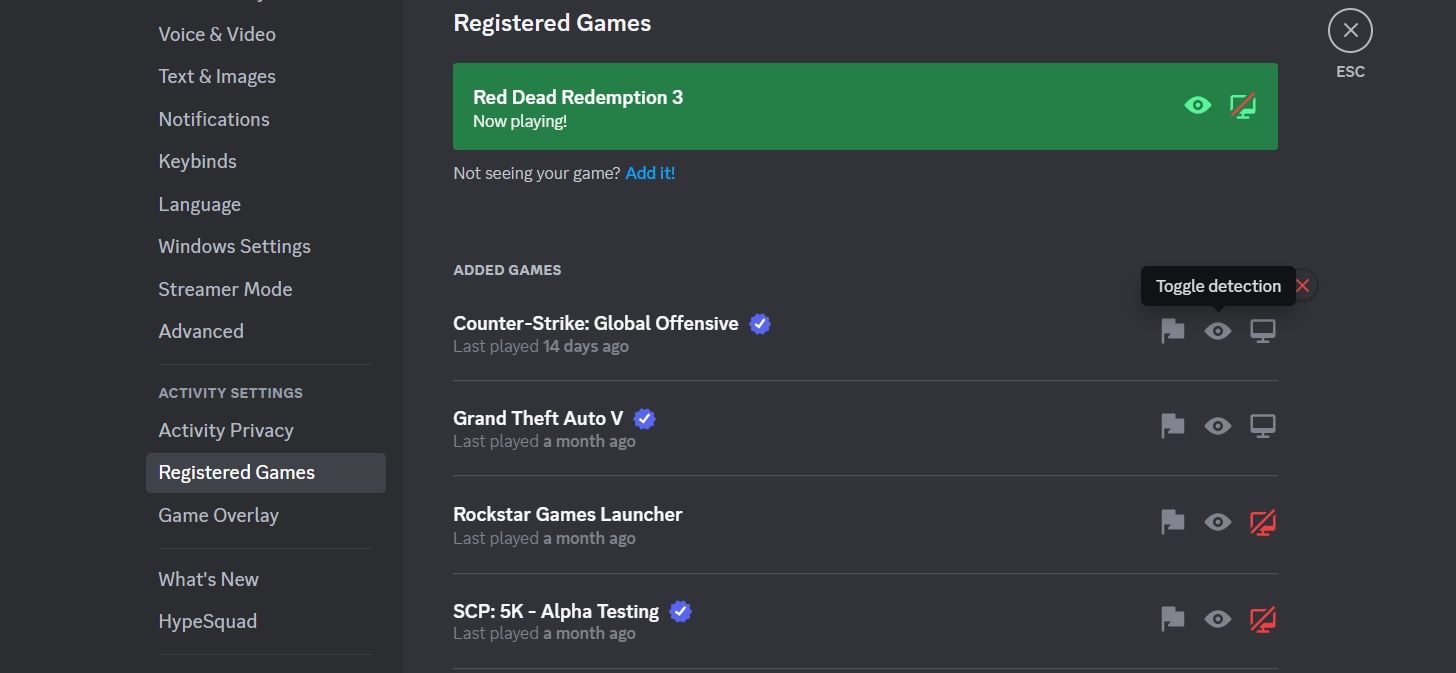Viewport: 1456px width, 673px height.
Task: Toggle the eye icon for Rockstar Games Launcher
Action: click(x=1218, y=522)
